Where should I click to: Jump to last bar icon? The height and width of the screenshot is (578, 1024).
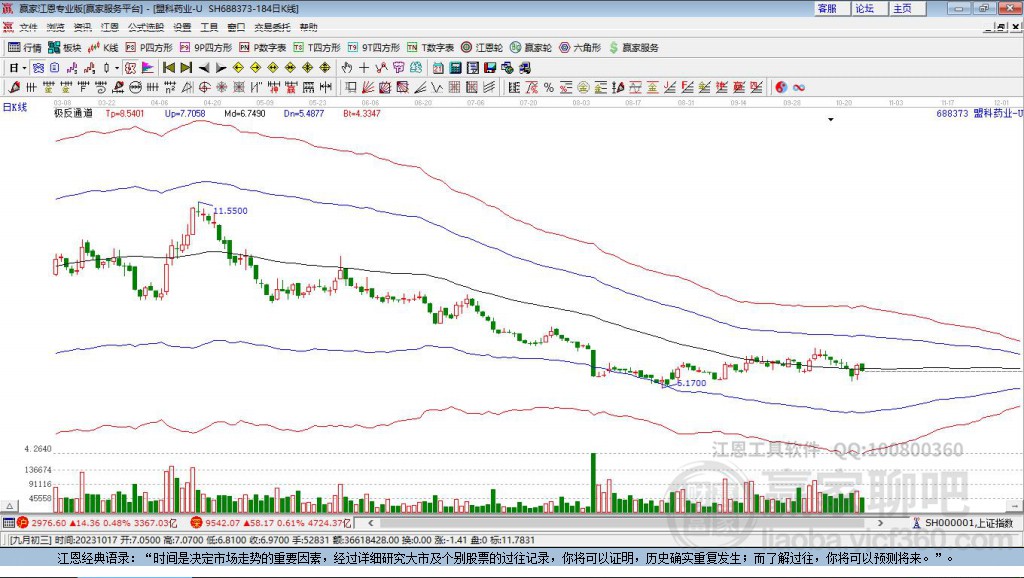tap(186, 68)
